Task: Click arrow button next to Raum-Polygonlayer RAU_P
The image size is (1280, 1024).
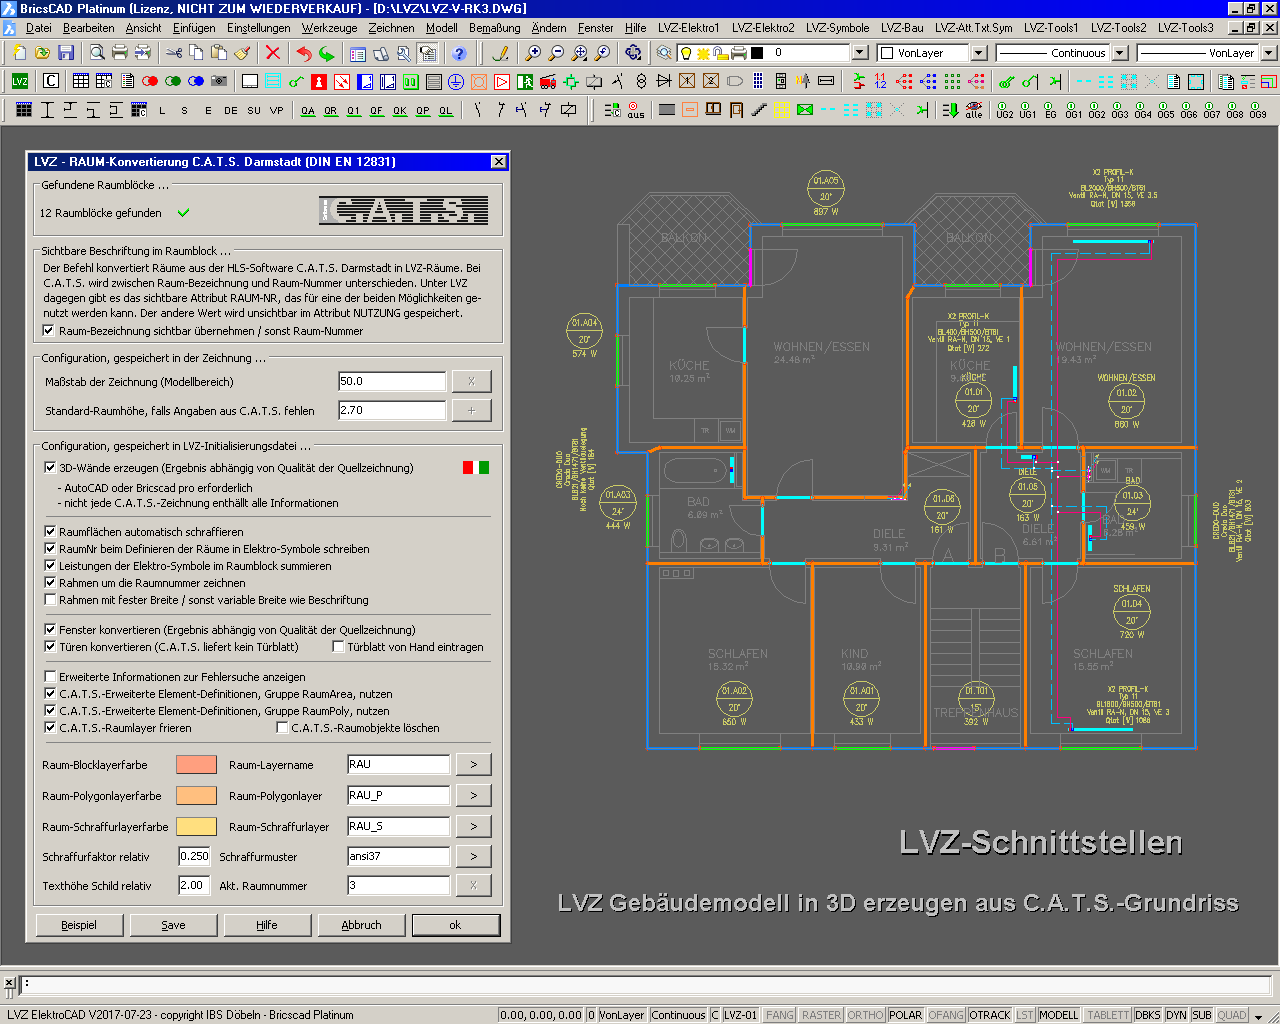Action: tap(473, 796)
